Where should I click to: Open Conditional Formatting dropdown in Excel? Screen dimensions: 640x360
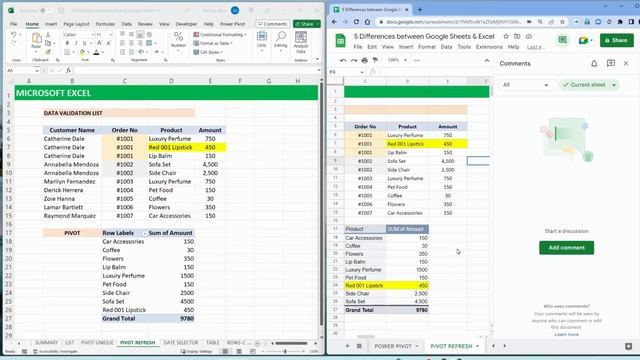220,35
